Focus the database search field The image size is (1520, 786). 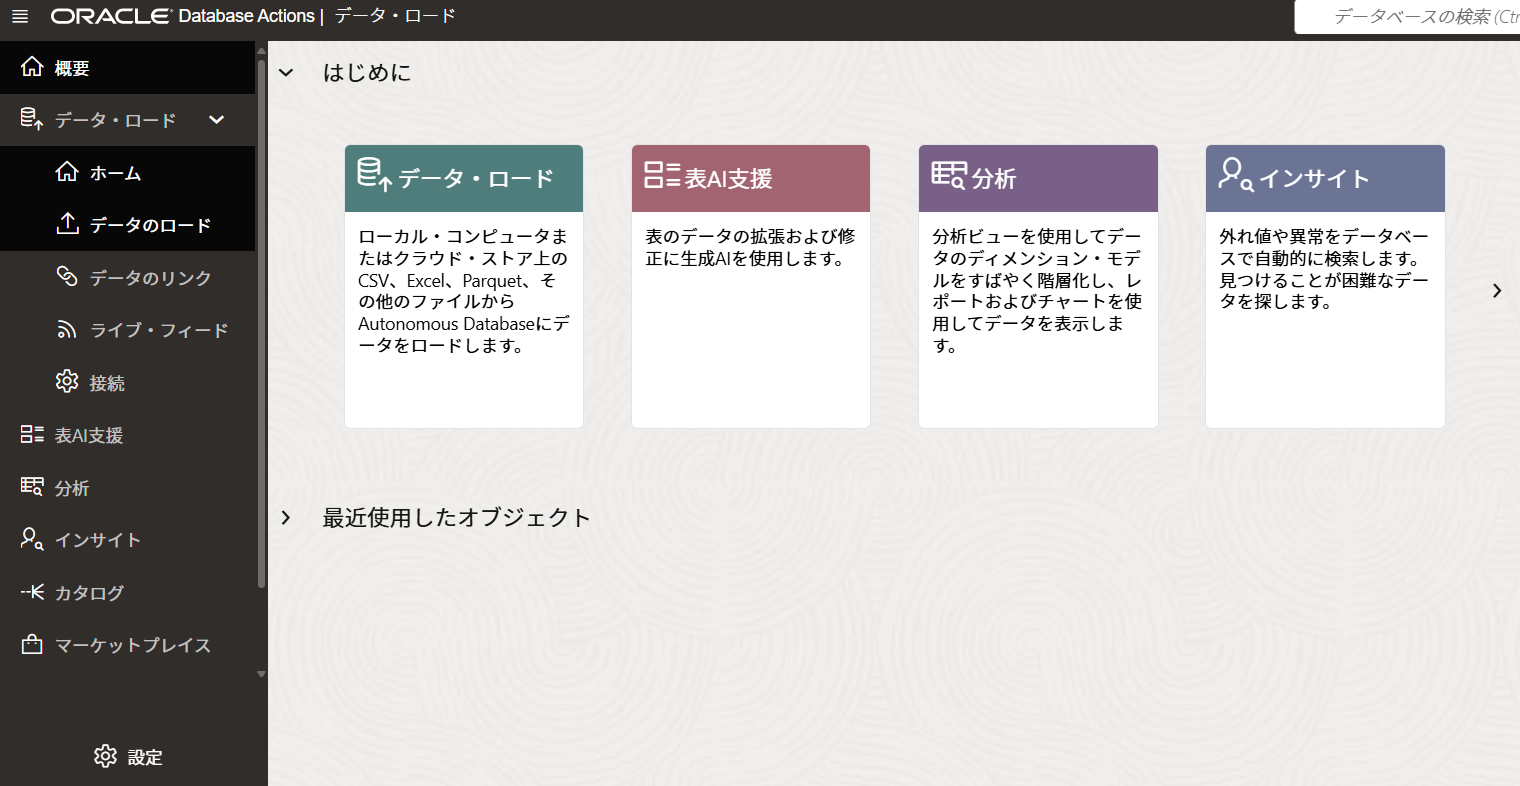click(x=1408, y=17)
